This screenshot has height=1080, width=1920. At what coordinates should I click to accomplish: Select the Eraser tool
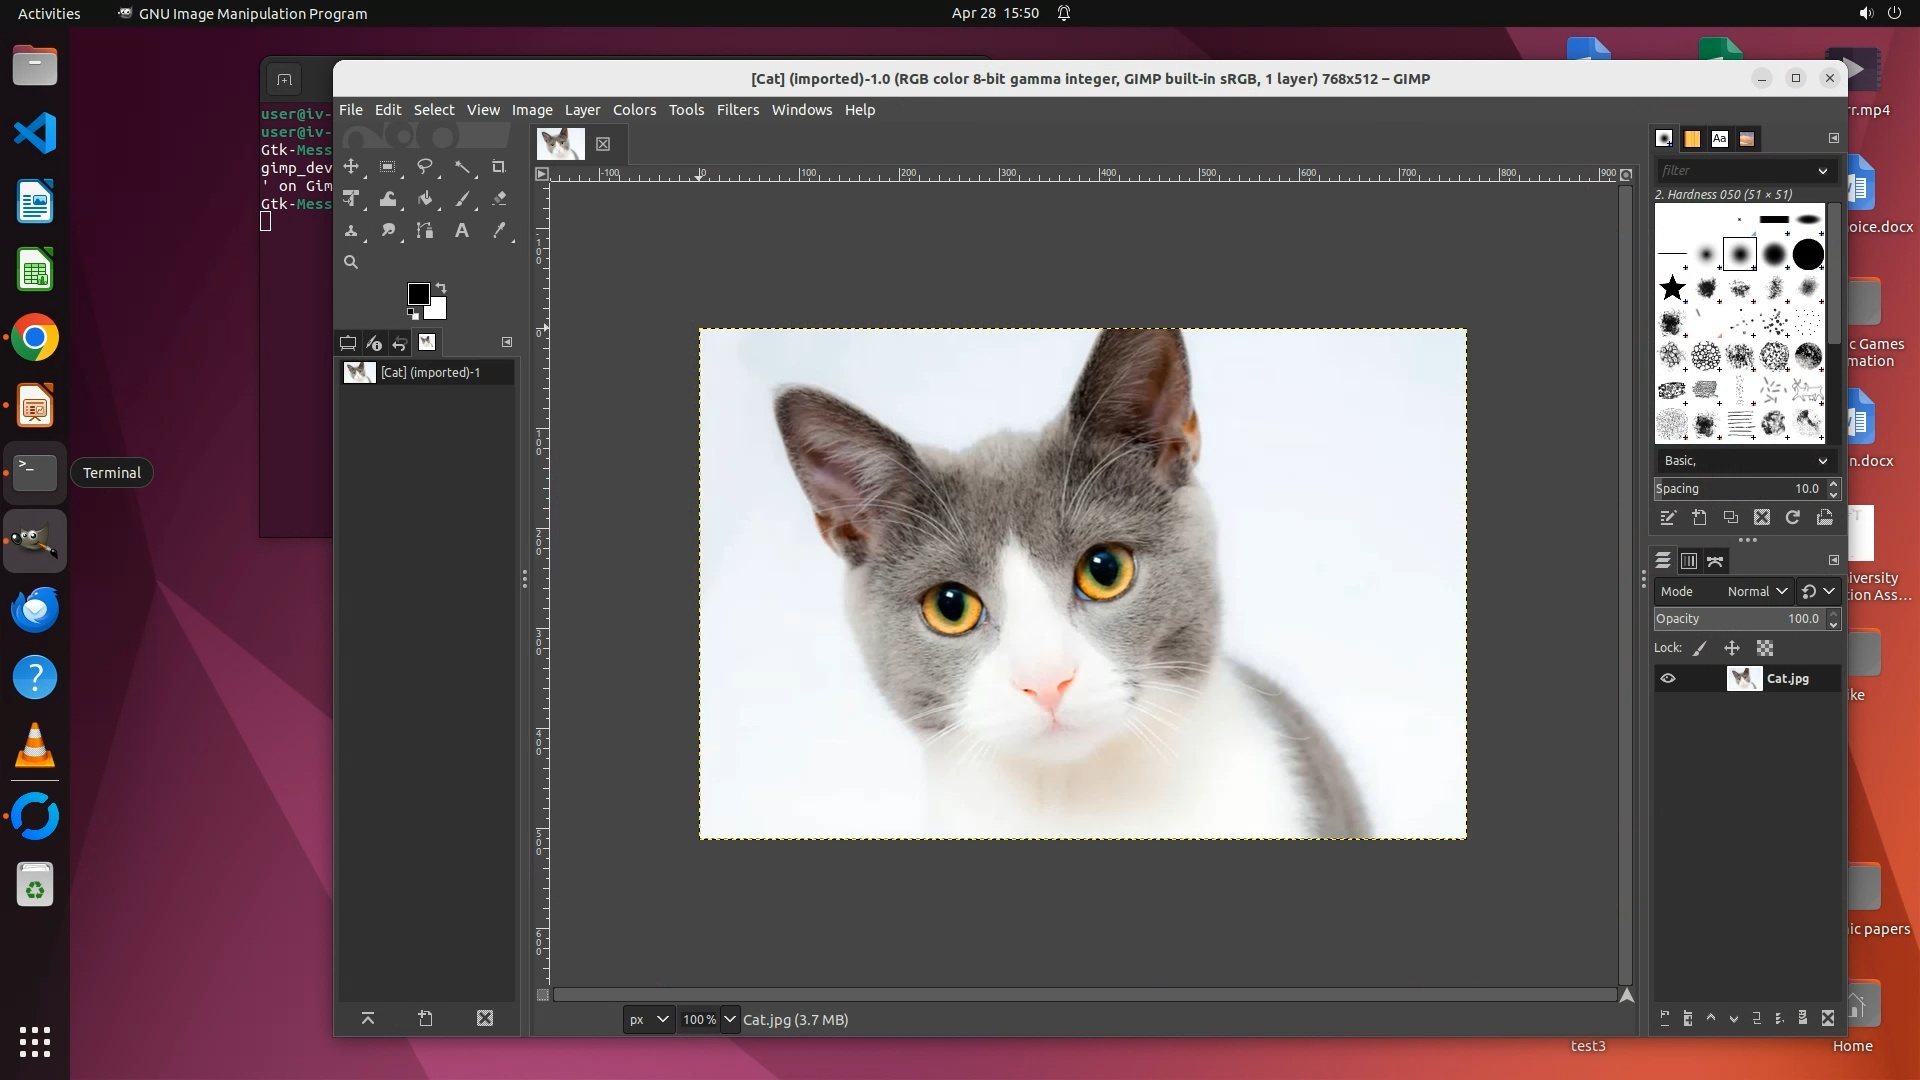[x=499, y=199]
